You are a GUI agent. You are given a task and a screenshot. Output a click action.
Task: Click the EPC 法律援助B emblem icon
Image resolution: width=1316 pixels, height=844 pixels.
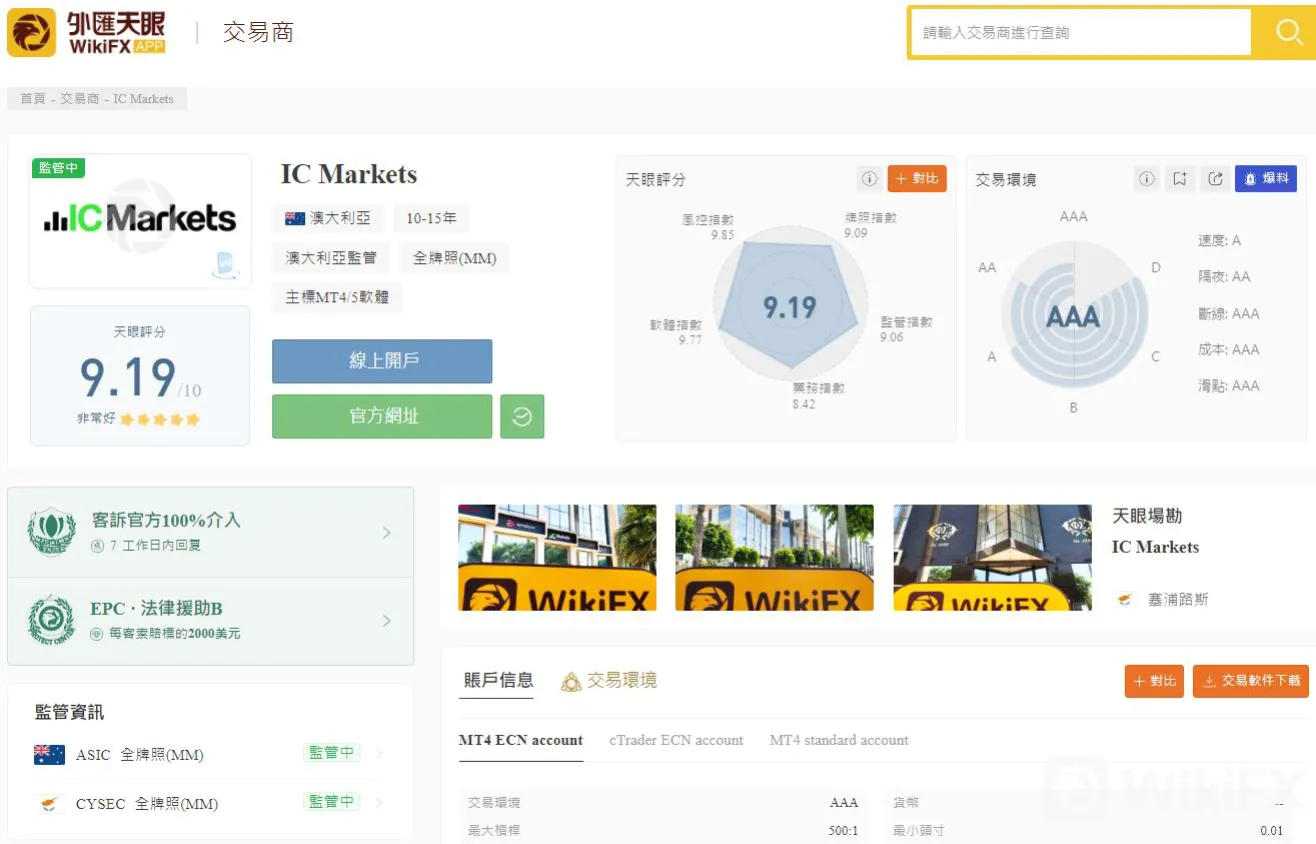(x=52, y=620)
